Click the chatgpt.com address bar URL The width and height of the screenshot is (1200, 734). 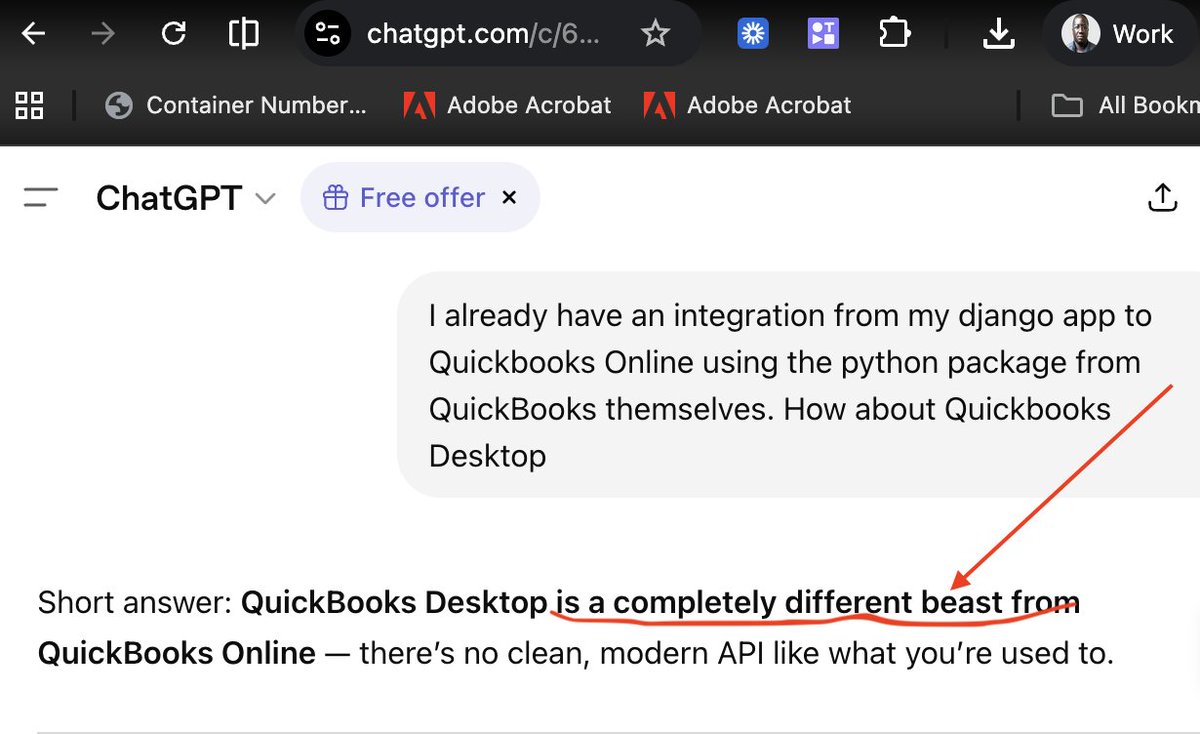point(484,34)
